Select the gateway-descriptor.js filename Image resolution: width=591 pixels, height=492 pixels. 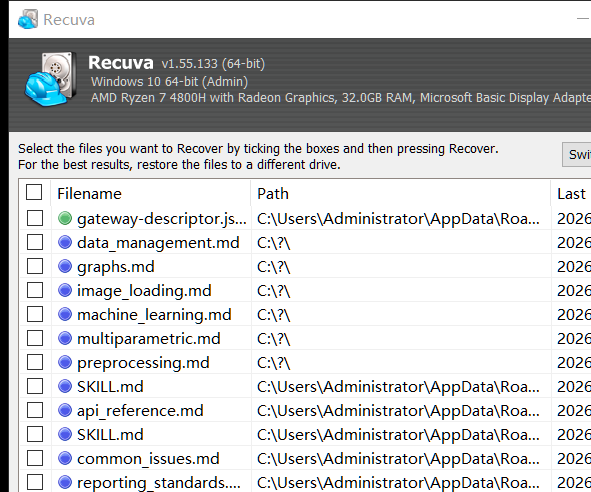tap(162, 219)
